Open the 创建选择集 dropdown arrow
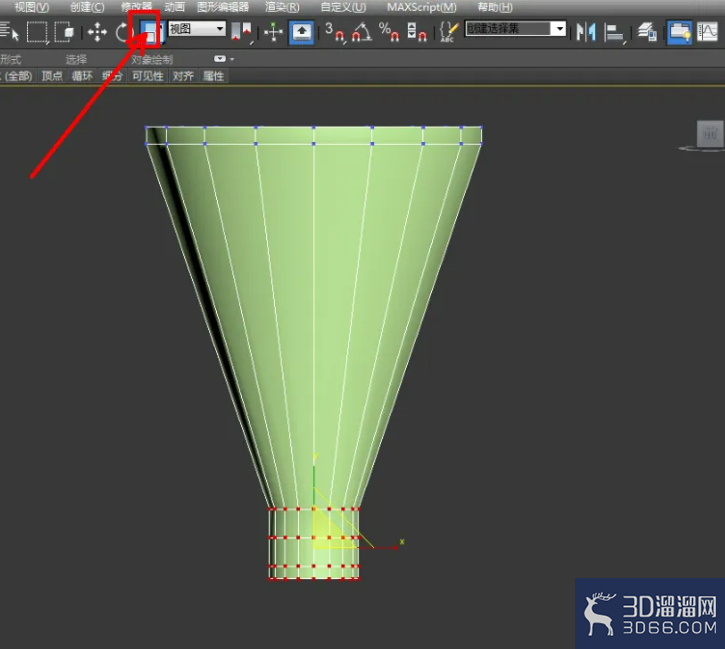Screen dimensions: 725x649 click(x=559, y=29)
